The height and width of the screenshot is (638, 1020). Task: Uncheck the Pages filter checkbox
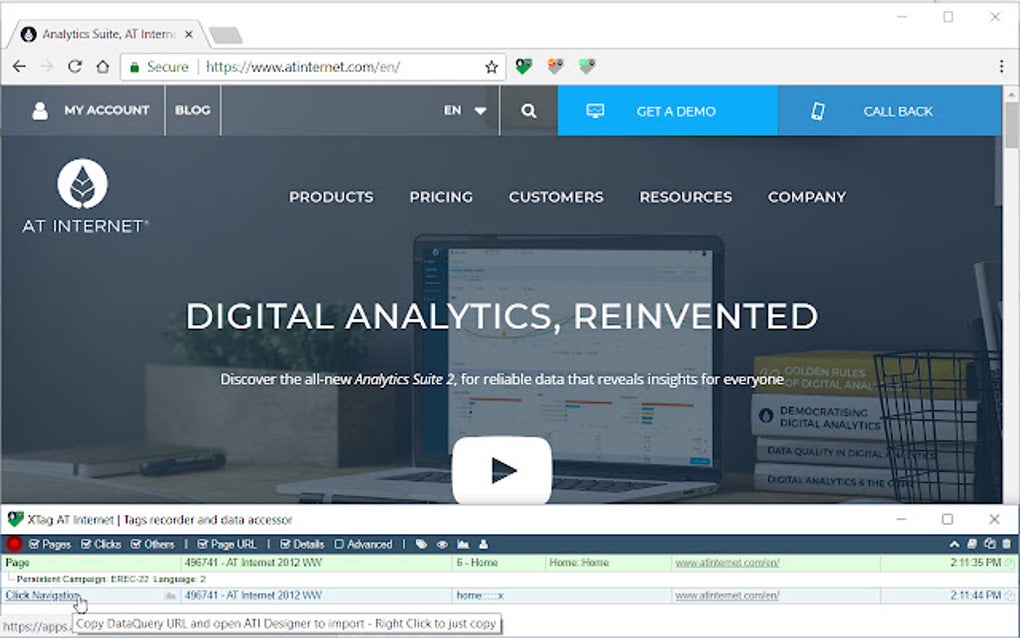coord(33,544)
